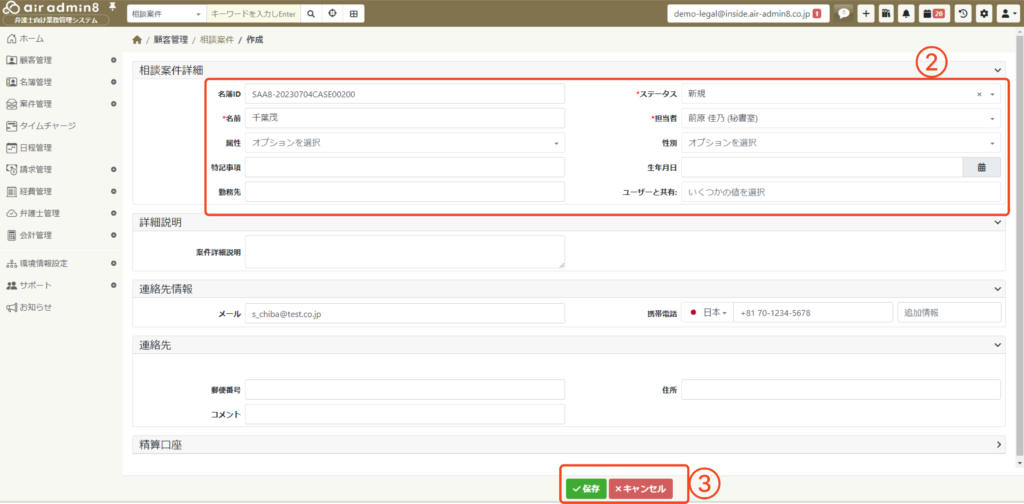This screenshot has width=1024, height=504.
Task: Expand the 精算口座 section
Action: 999,443
